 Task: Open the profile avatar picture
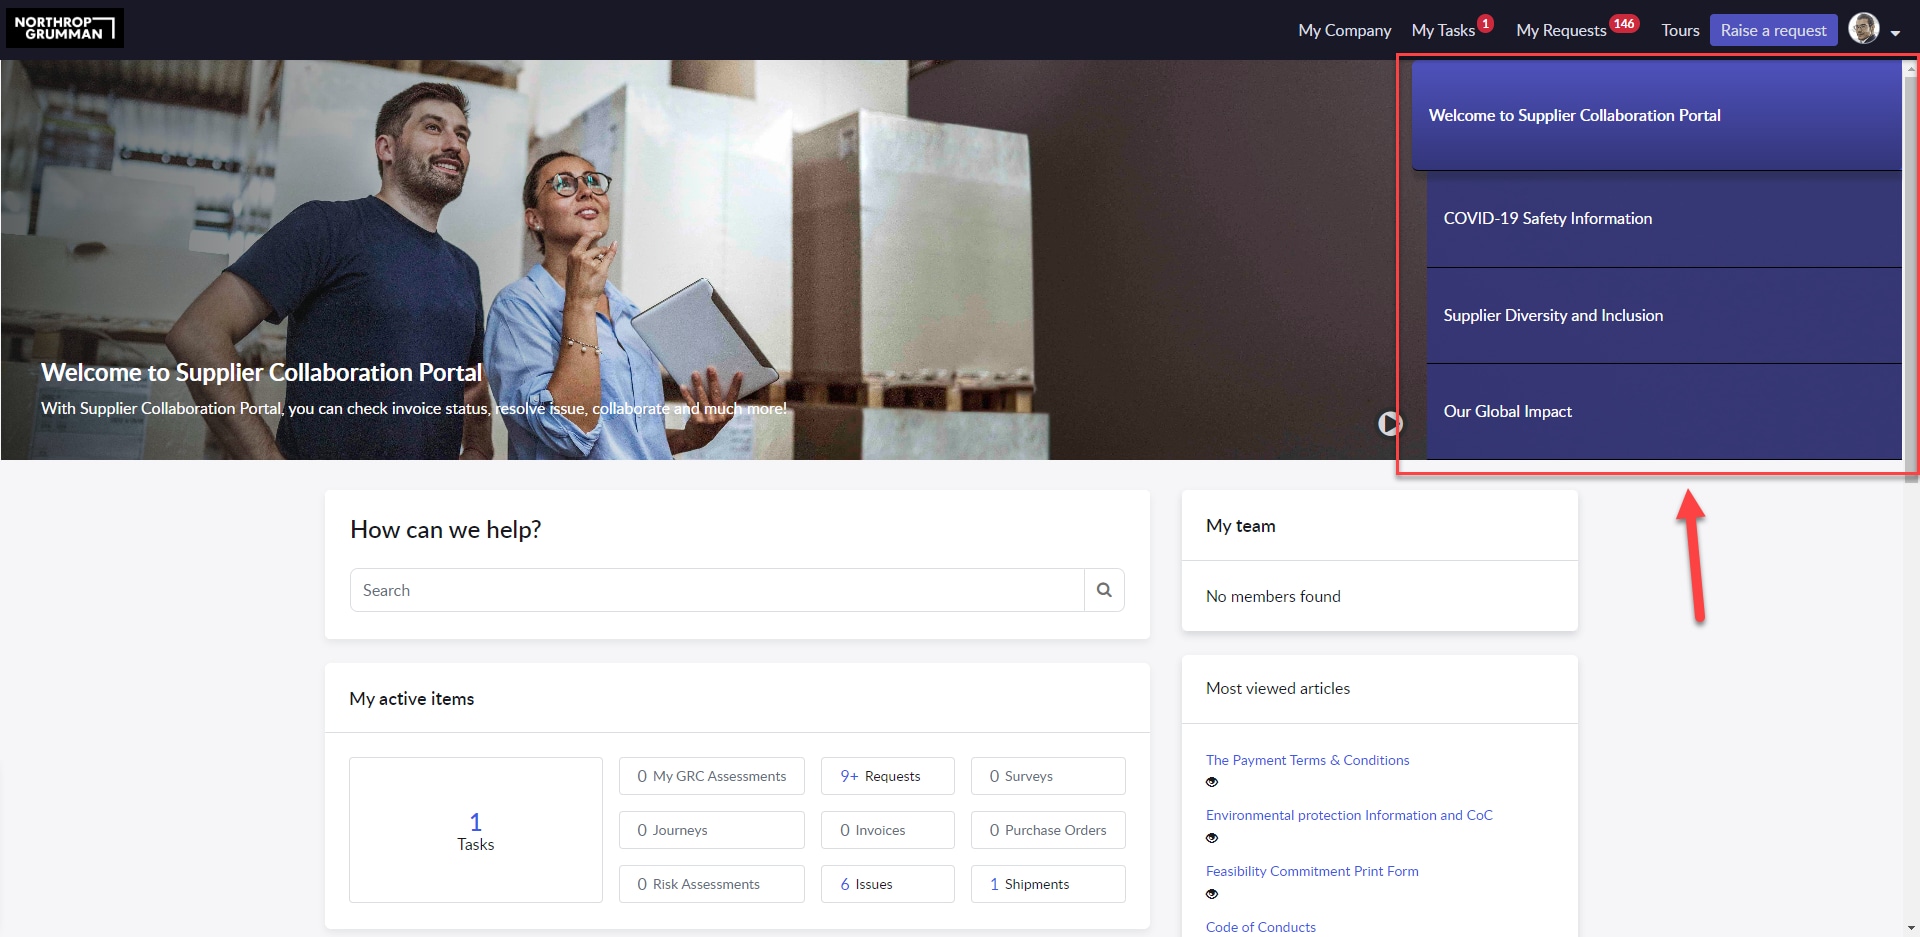click(x=1864, y=28)
